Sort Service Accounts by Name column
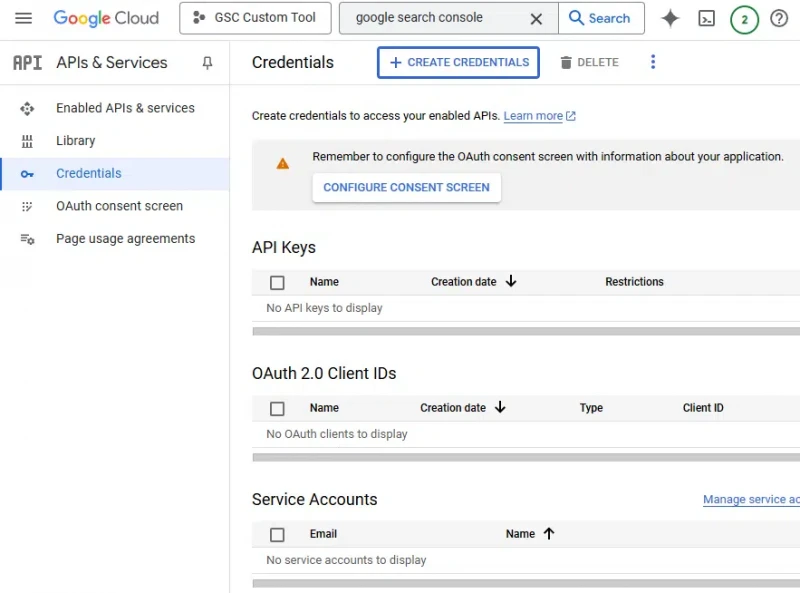 pos(520,534)
